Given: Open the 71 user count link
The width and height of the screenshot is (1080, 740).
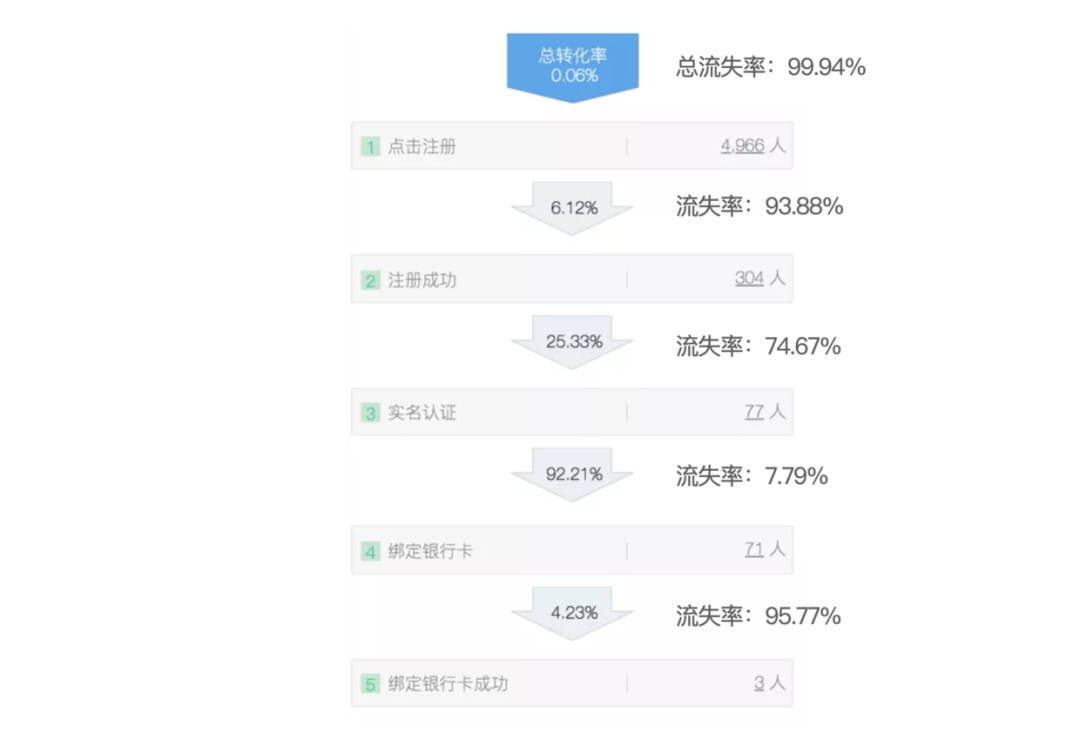Looking at the screenshot, I should [754, 549].
